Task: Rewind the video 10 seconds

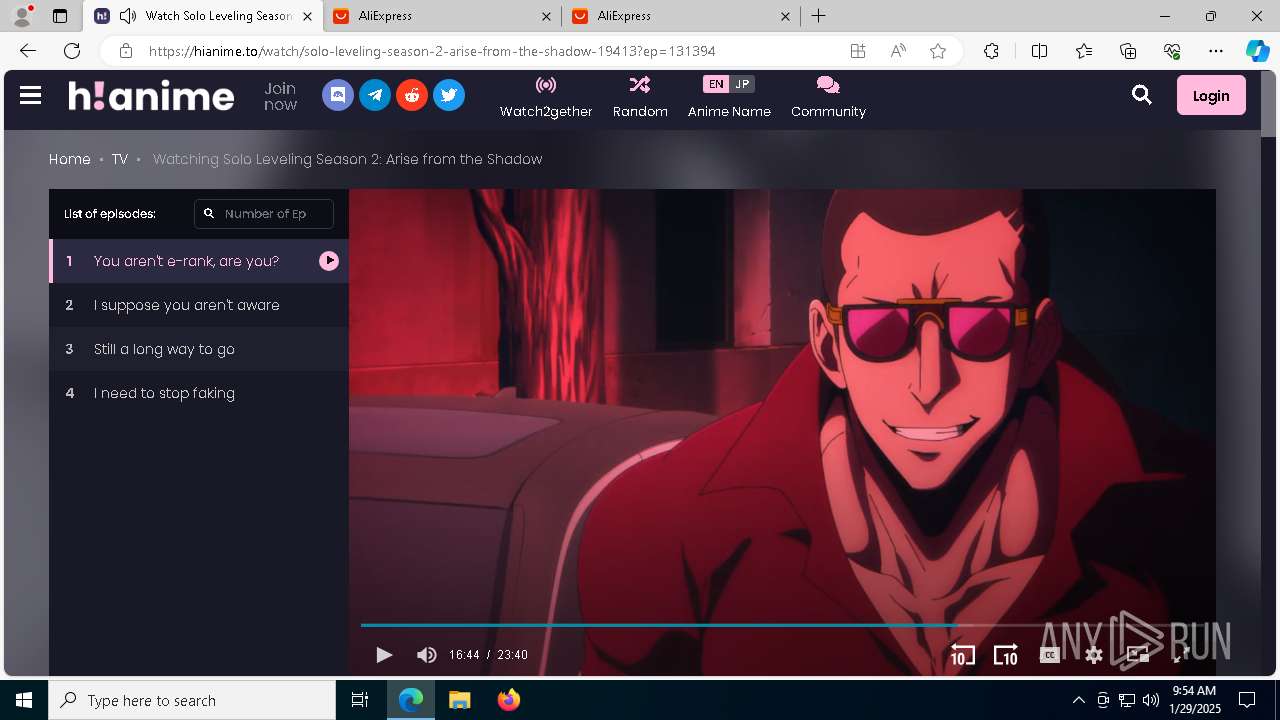Action: 962,655
